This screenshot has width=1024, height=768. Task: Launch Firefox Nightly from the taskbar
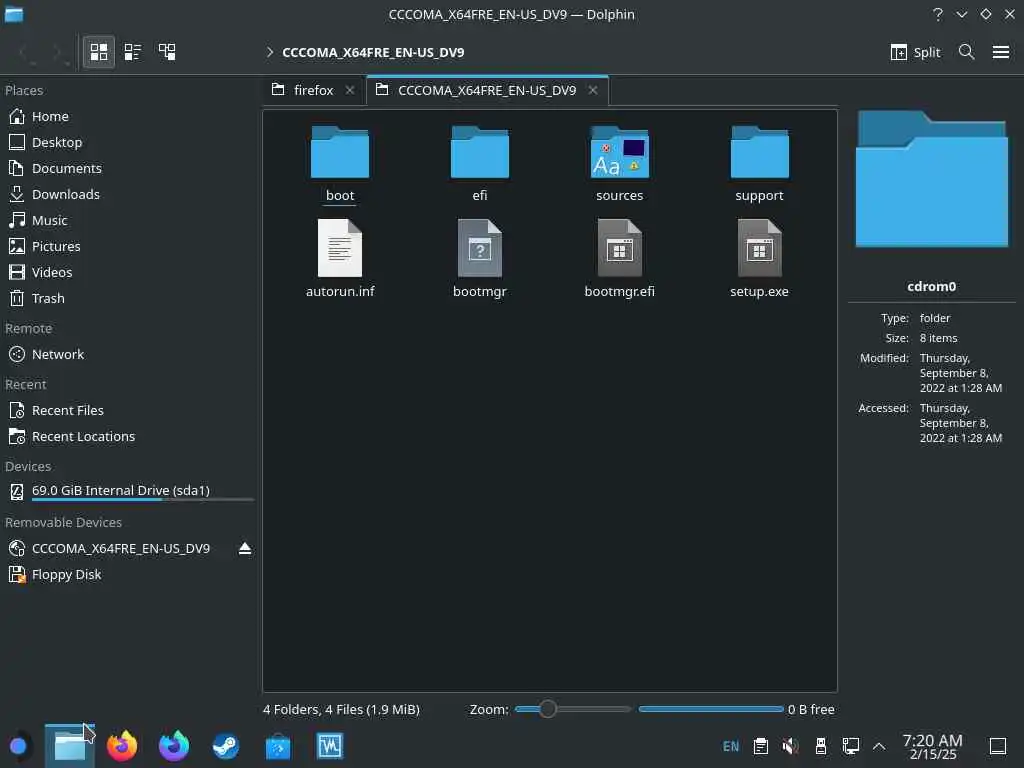pyautogui.click(x=174, y=746)
